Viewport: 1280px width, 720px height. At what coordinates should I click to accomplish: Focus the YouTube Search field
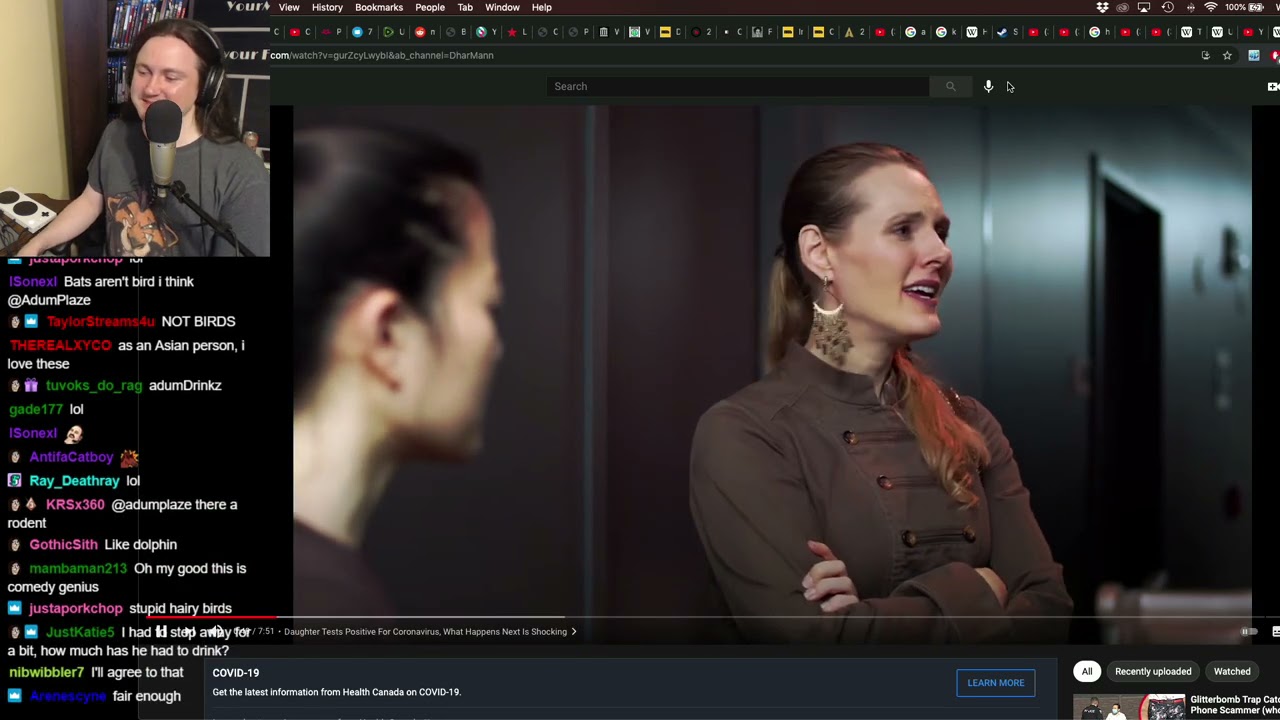[738, 86]
